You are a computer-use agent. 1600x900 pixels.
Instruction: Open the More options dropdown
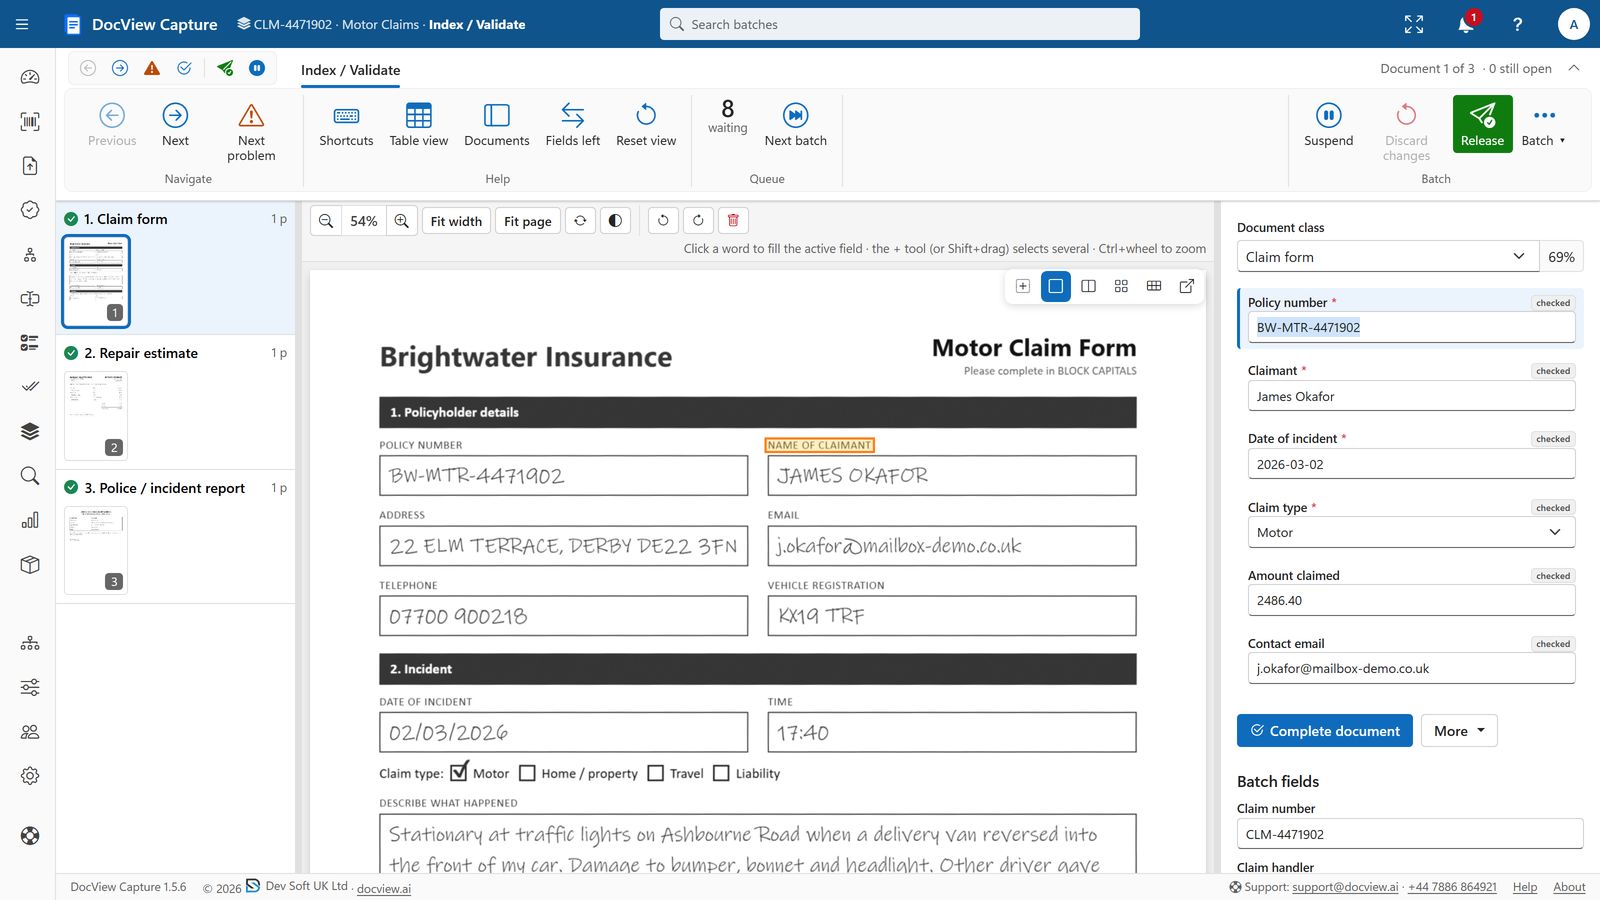tap(1459, 731)
